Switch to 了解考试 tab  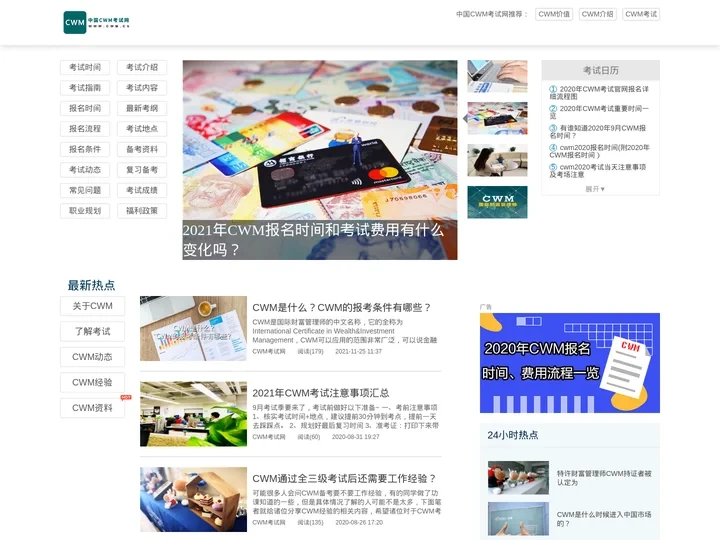click(x=92, y=332)
